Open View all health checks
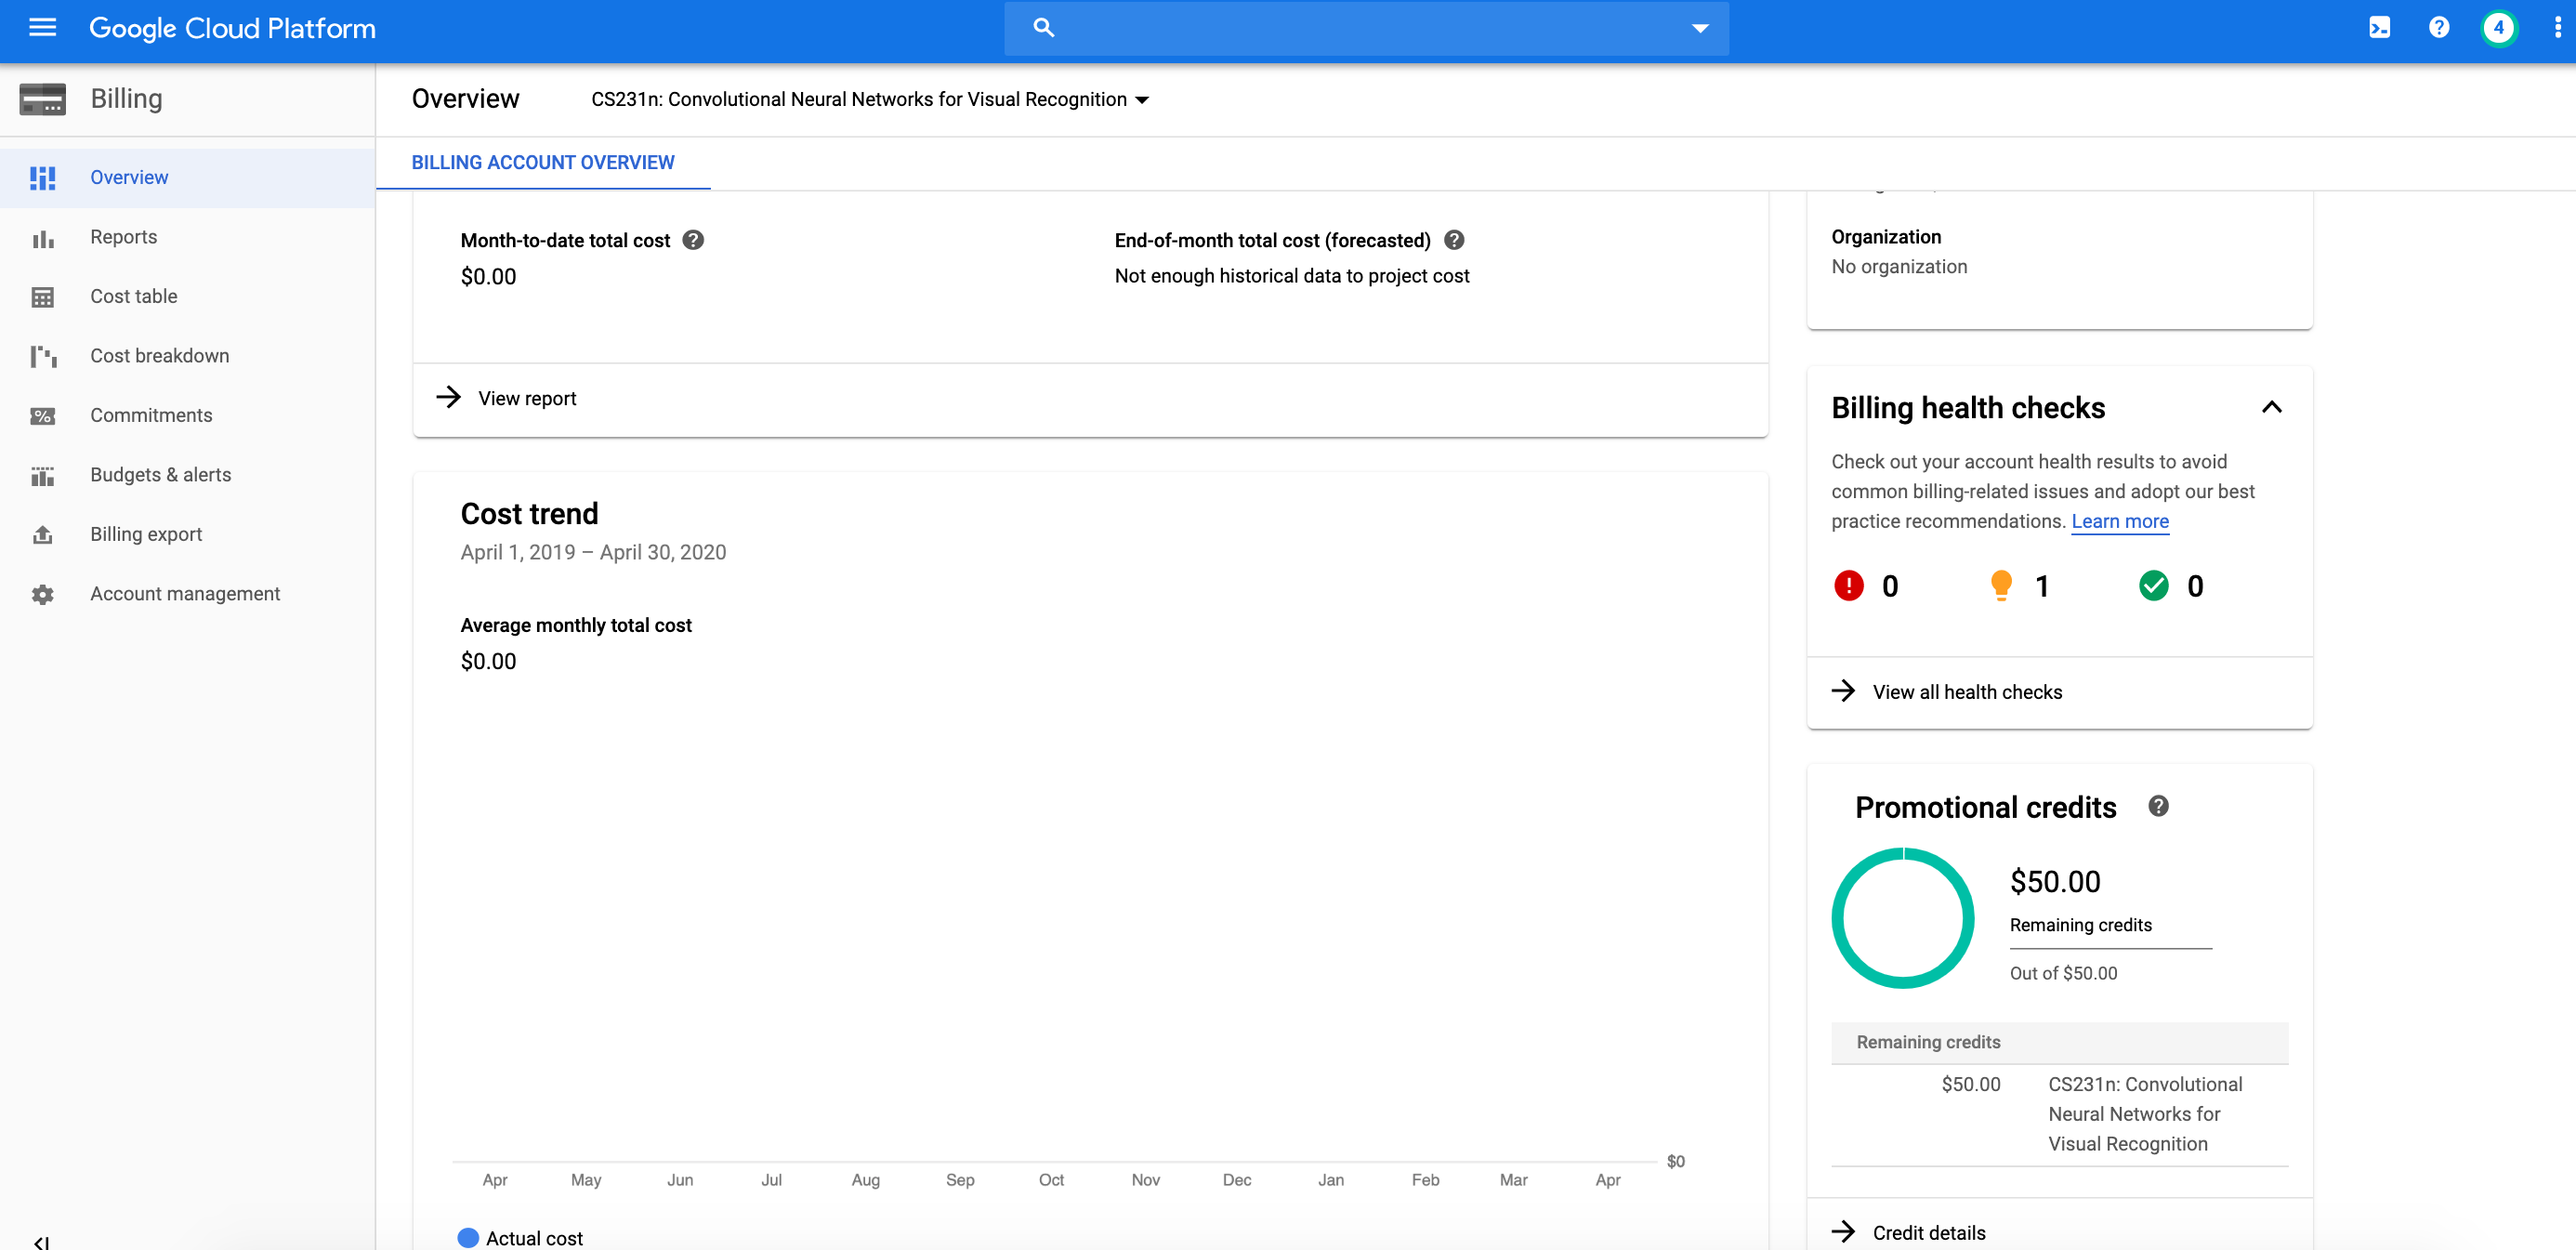Screen dimensions: 2576x1250 pos(1966,692)
